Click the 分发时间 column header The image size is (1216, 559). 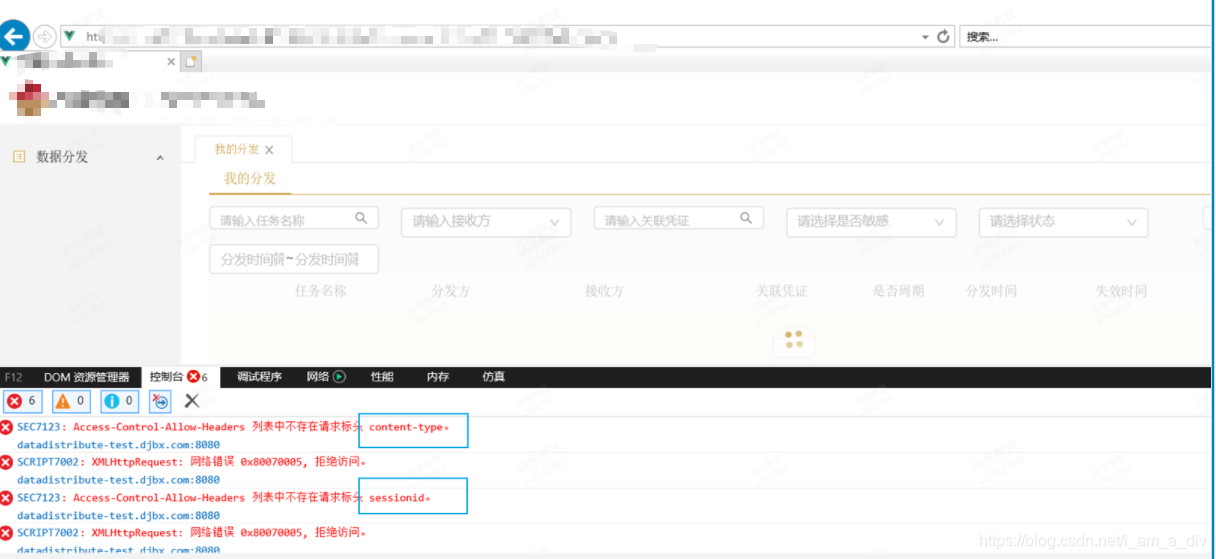pos(991,291)
